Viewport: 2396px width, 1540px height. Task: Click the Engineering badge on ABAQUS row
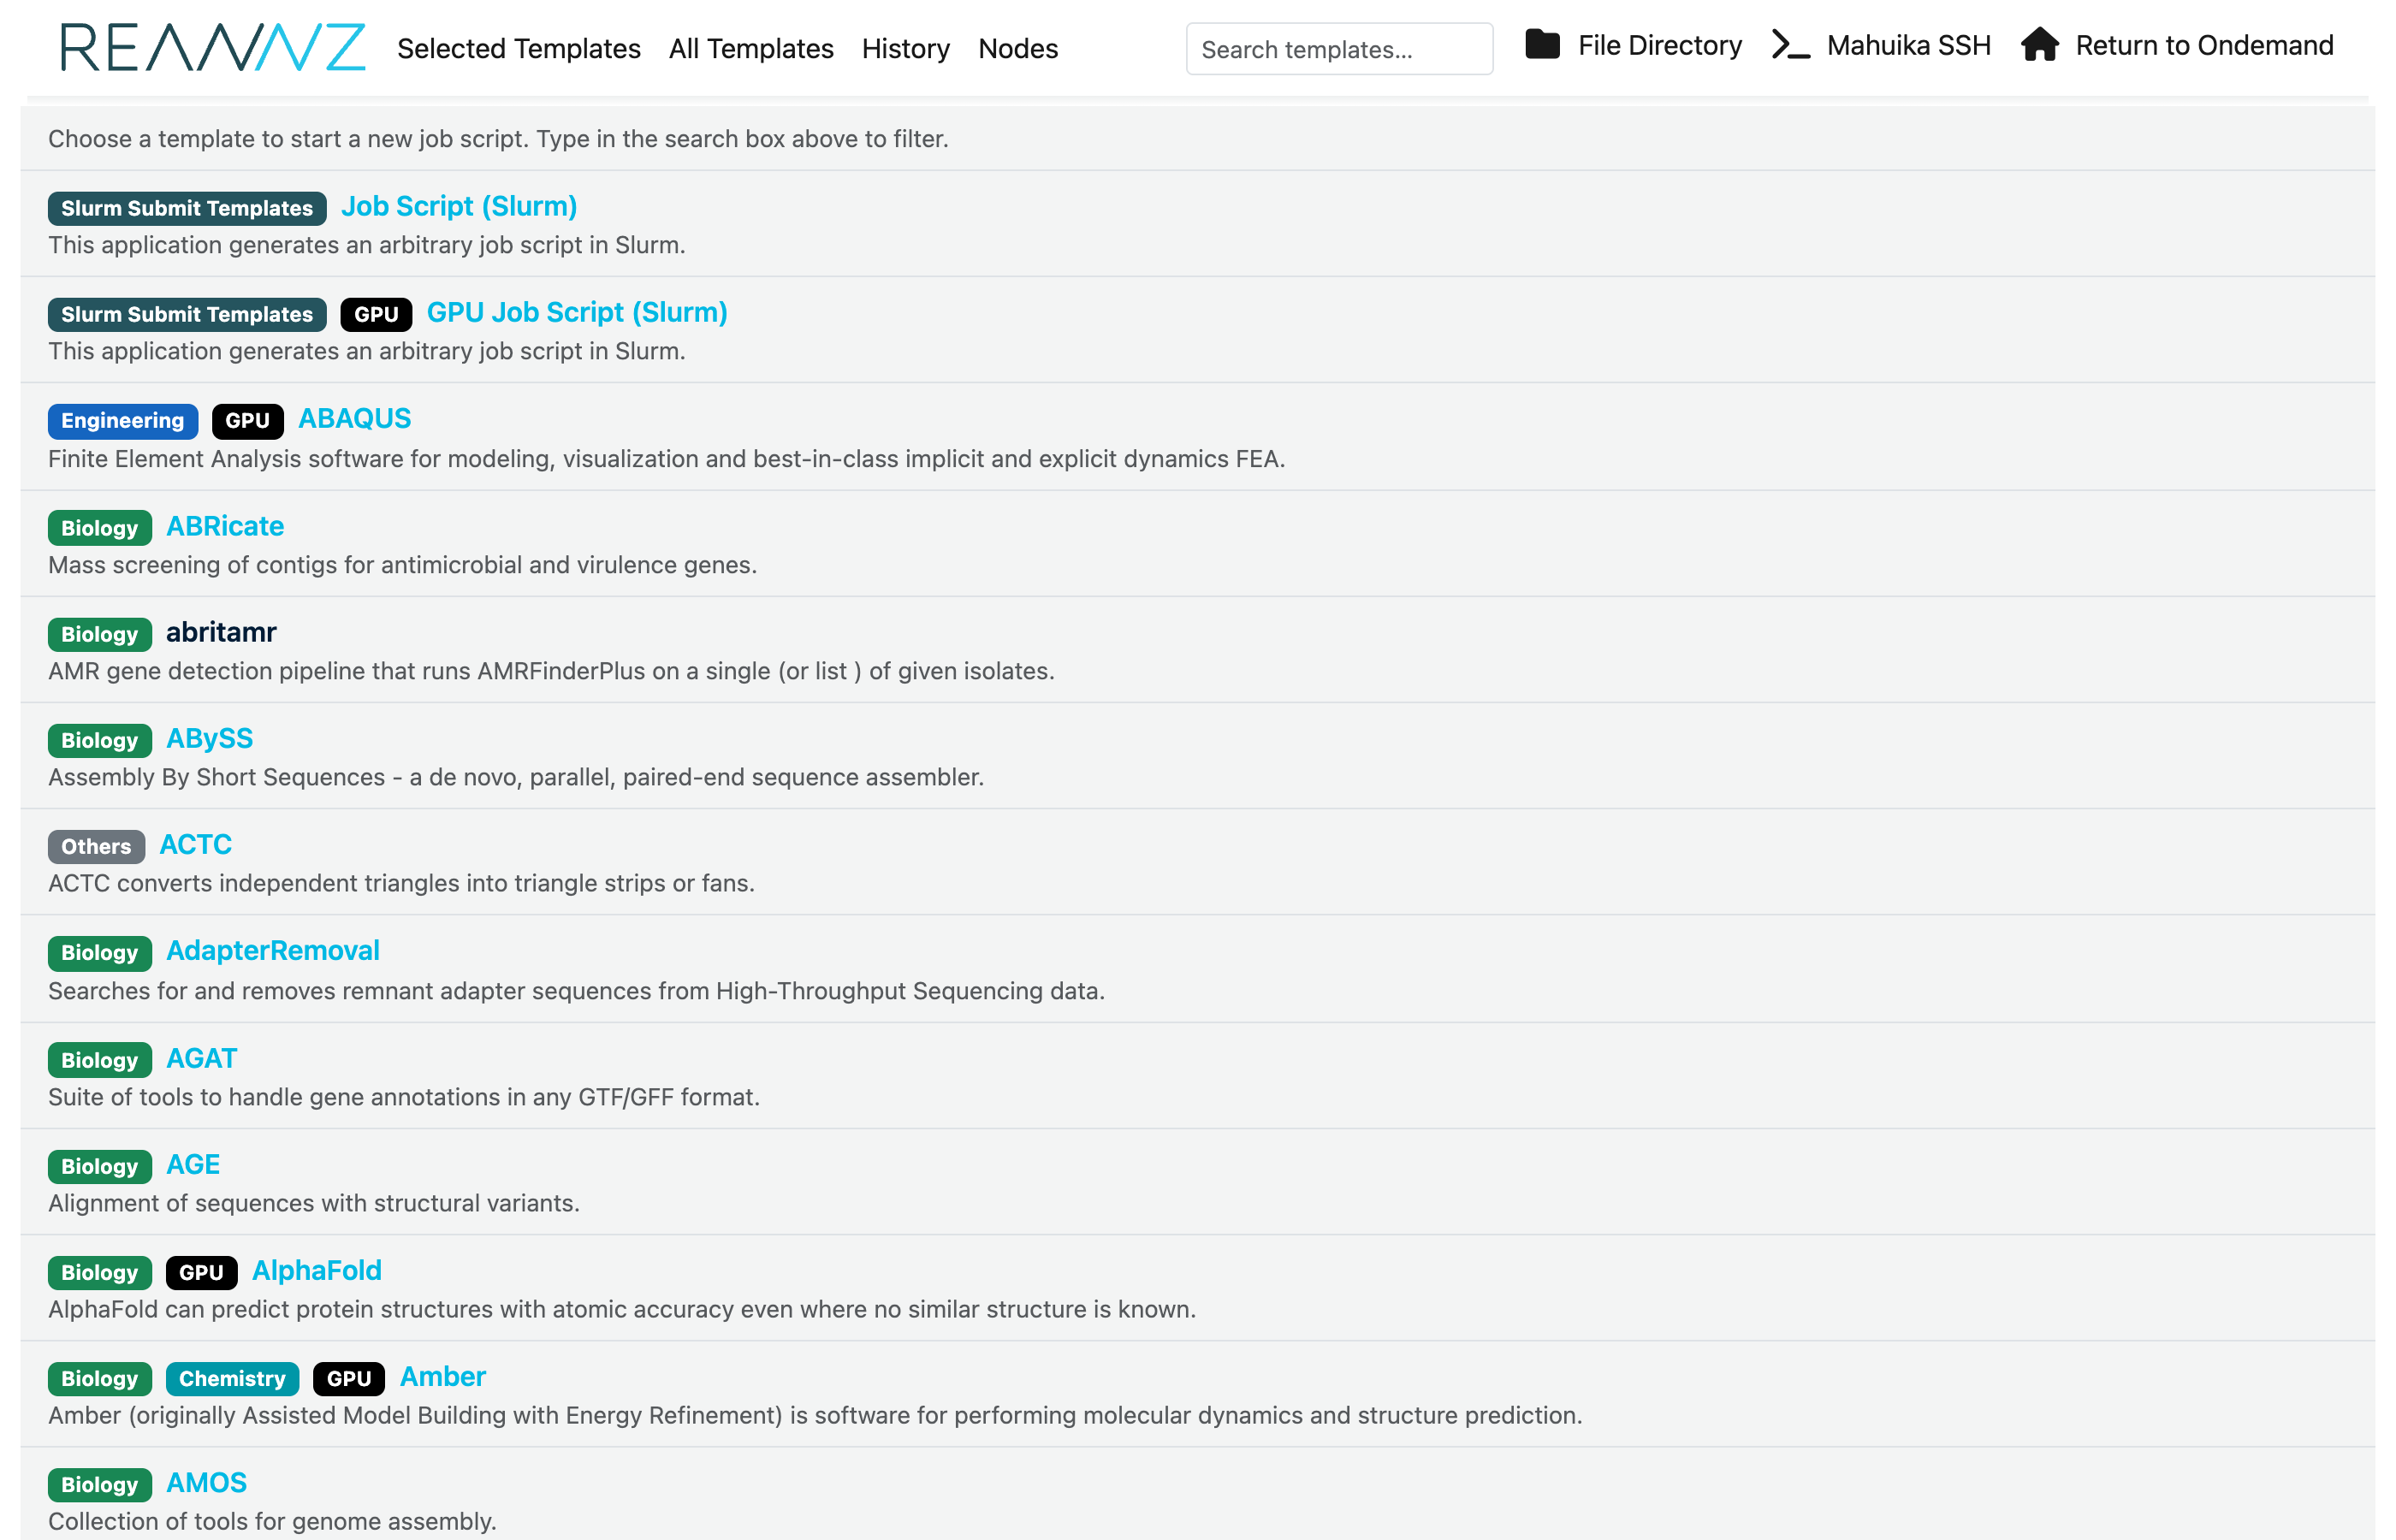click(123, 420)
